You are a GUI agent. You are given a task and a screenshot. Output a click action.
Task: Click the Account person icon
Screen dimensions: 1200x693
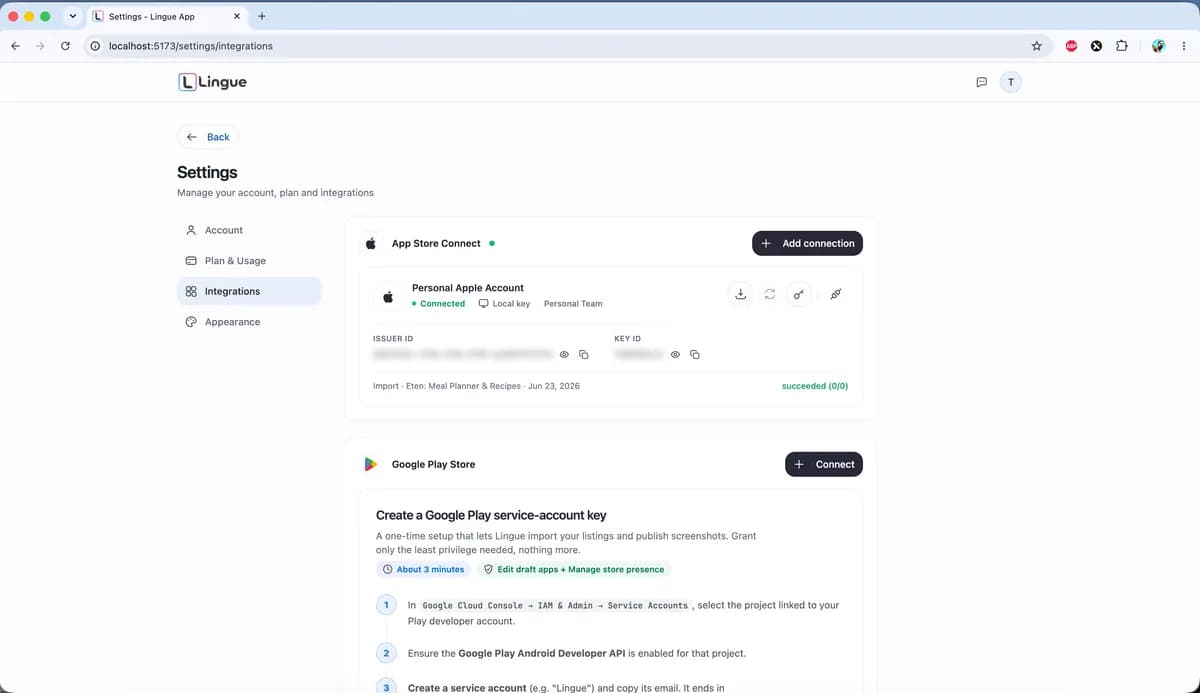(191, 230)
